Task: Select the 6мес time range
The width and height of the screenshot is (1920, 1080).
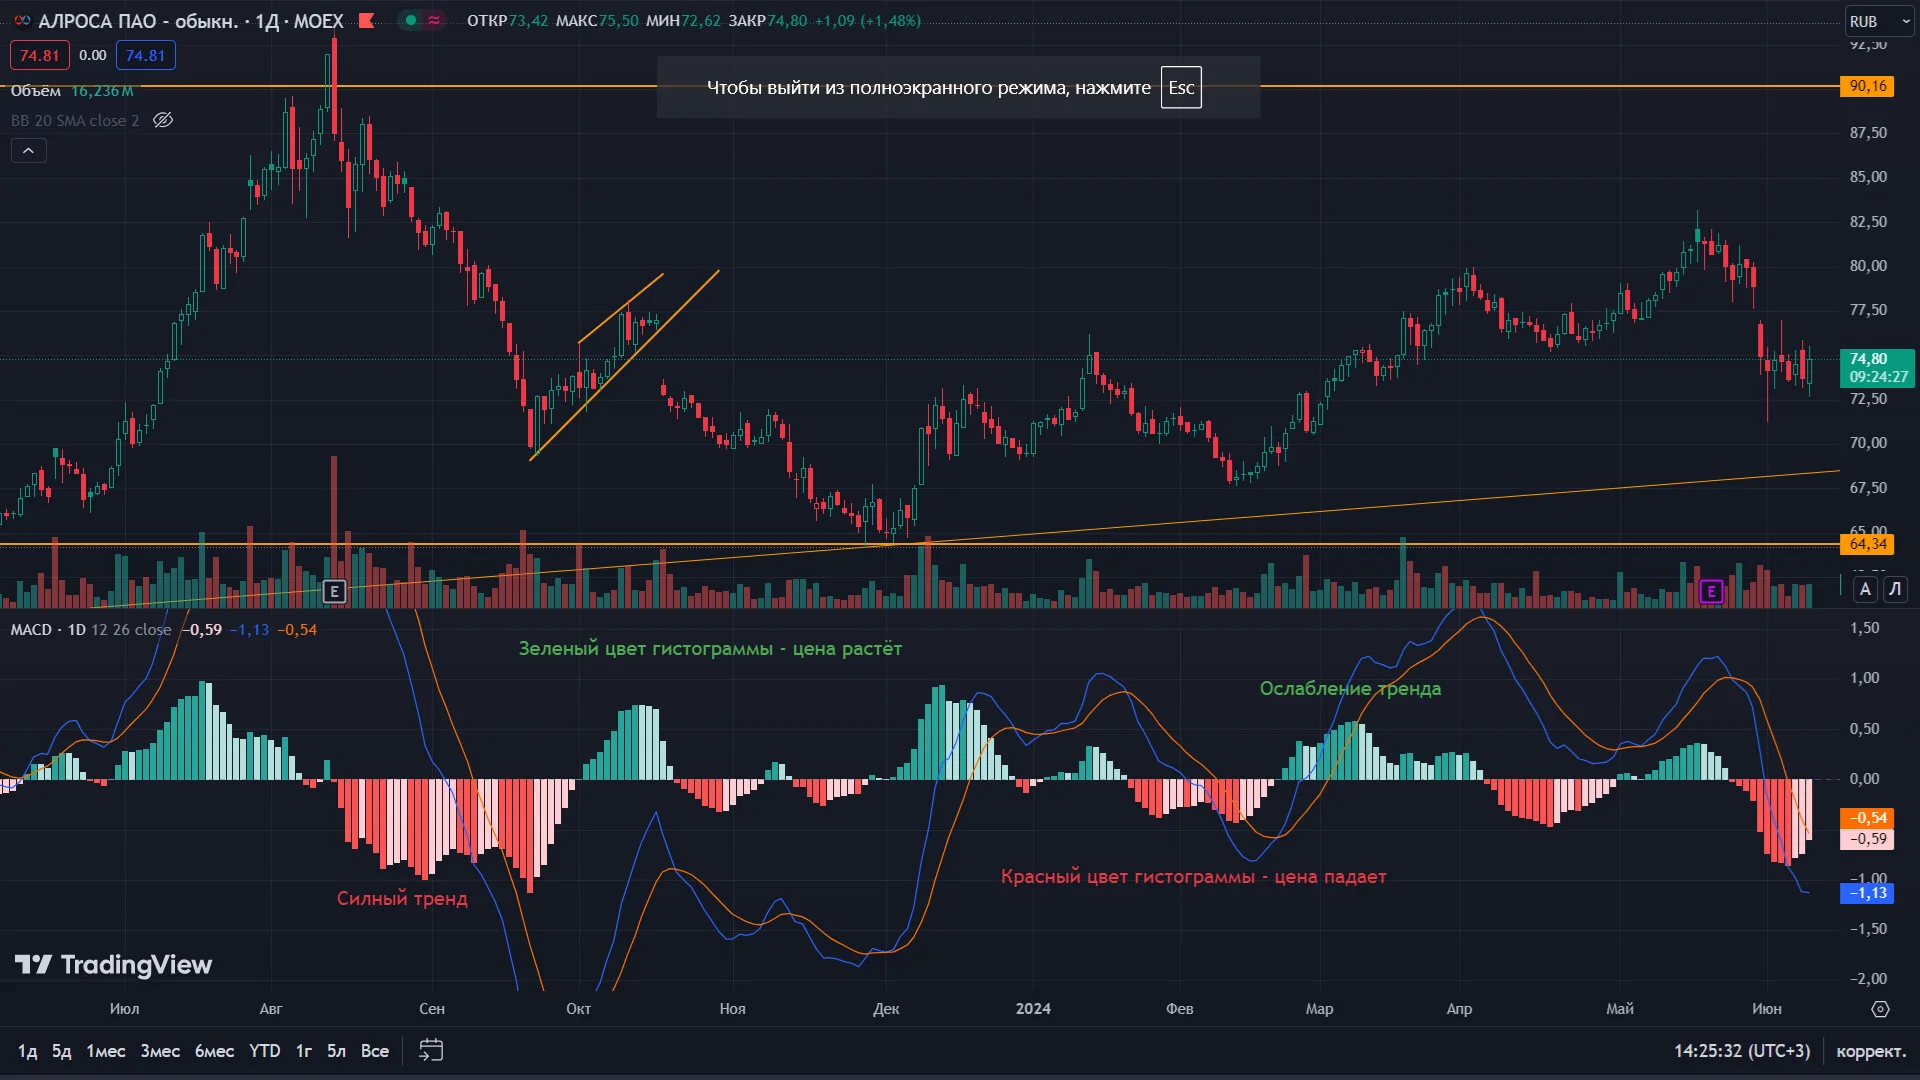Action: 214,1051
